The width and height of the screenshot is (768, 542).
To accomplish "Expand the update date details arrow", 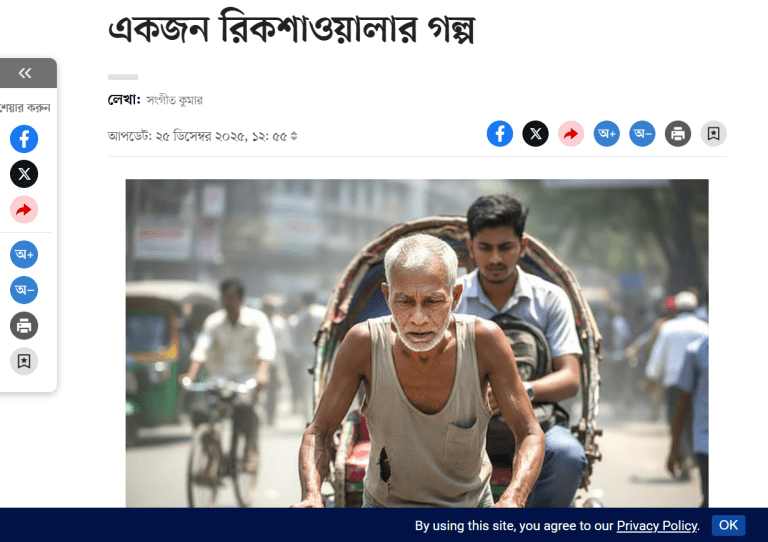I will [294, 136].
